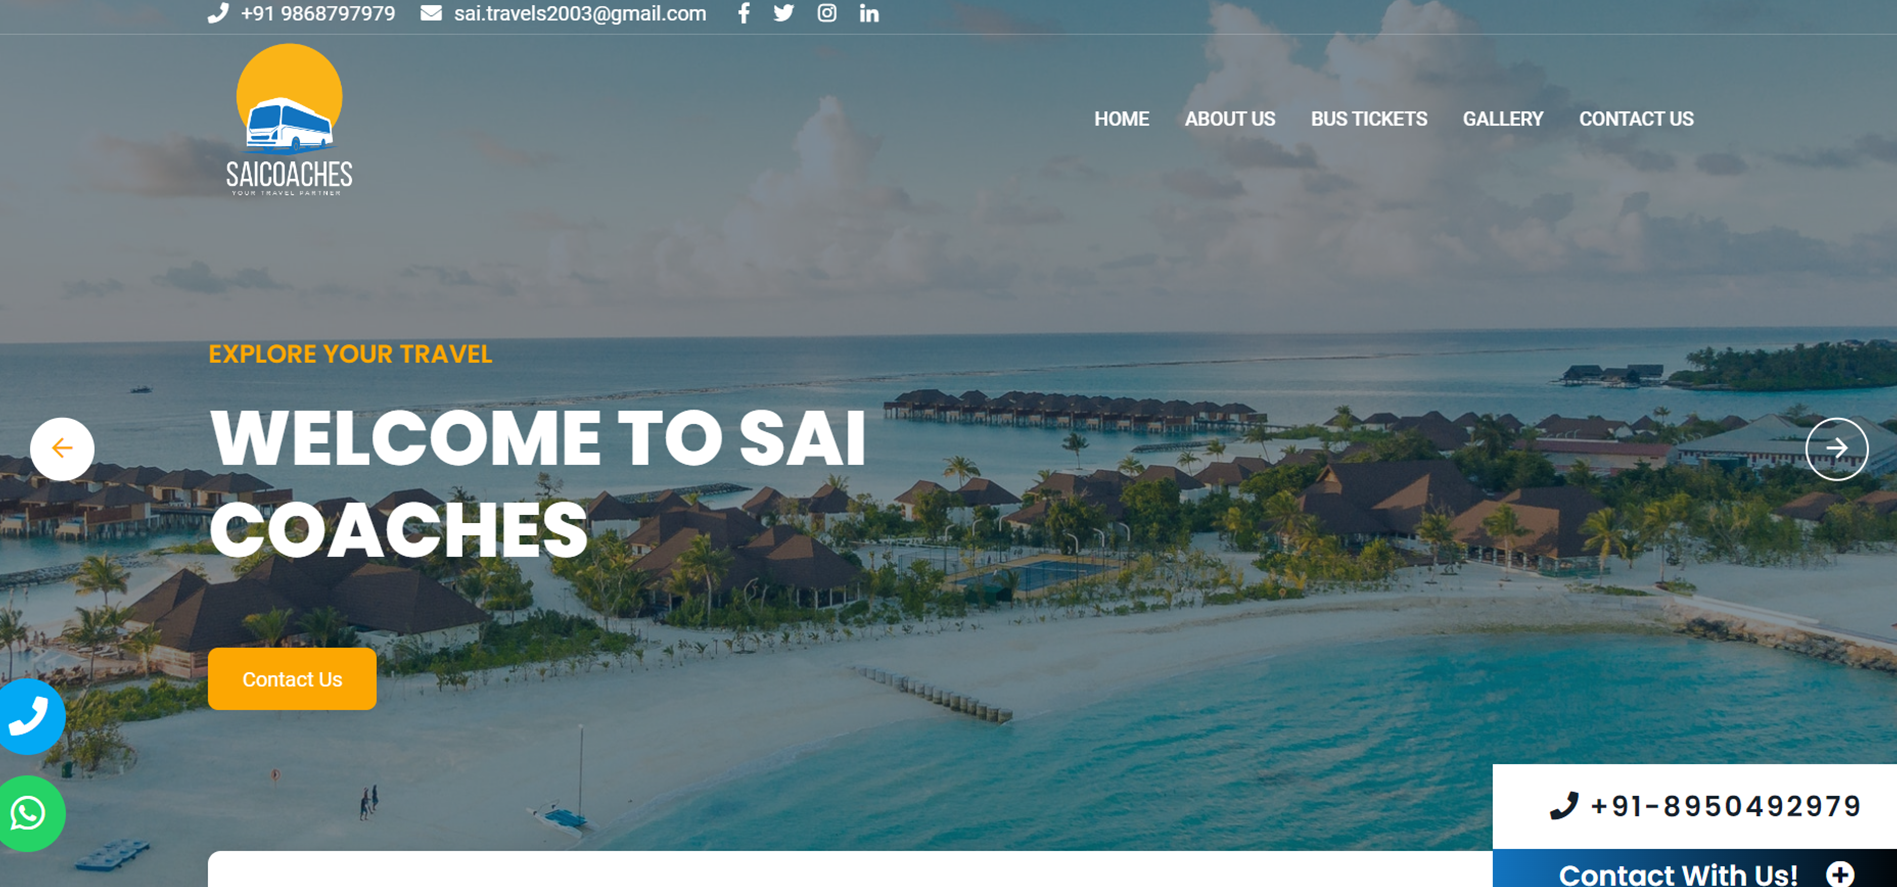Open the Instagram social icon

pyautogui.click(x=827, y=13)
